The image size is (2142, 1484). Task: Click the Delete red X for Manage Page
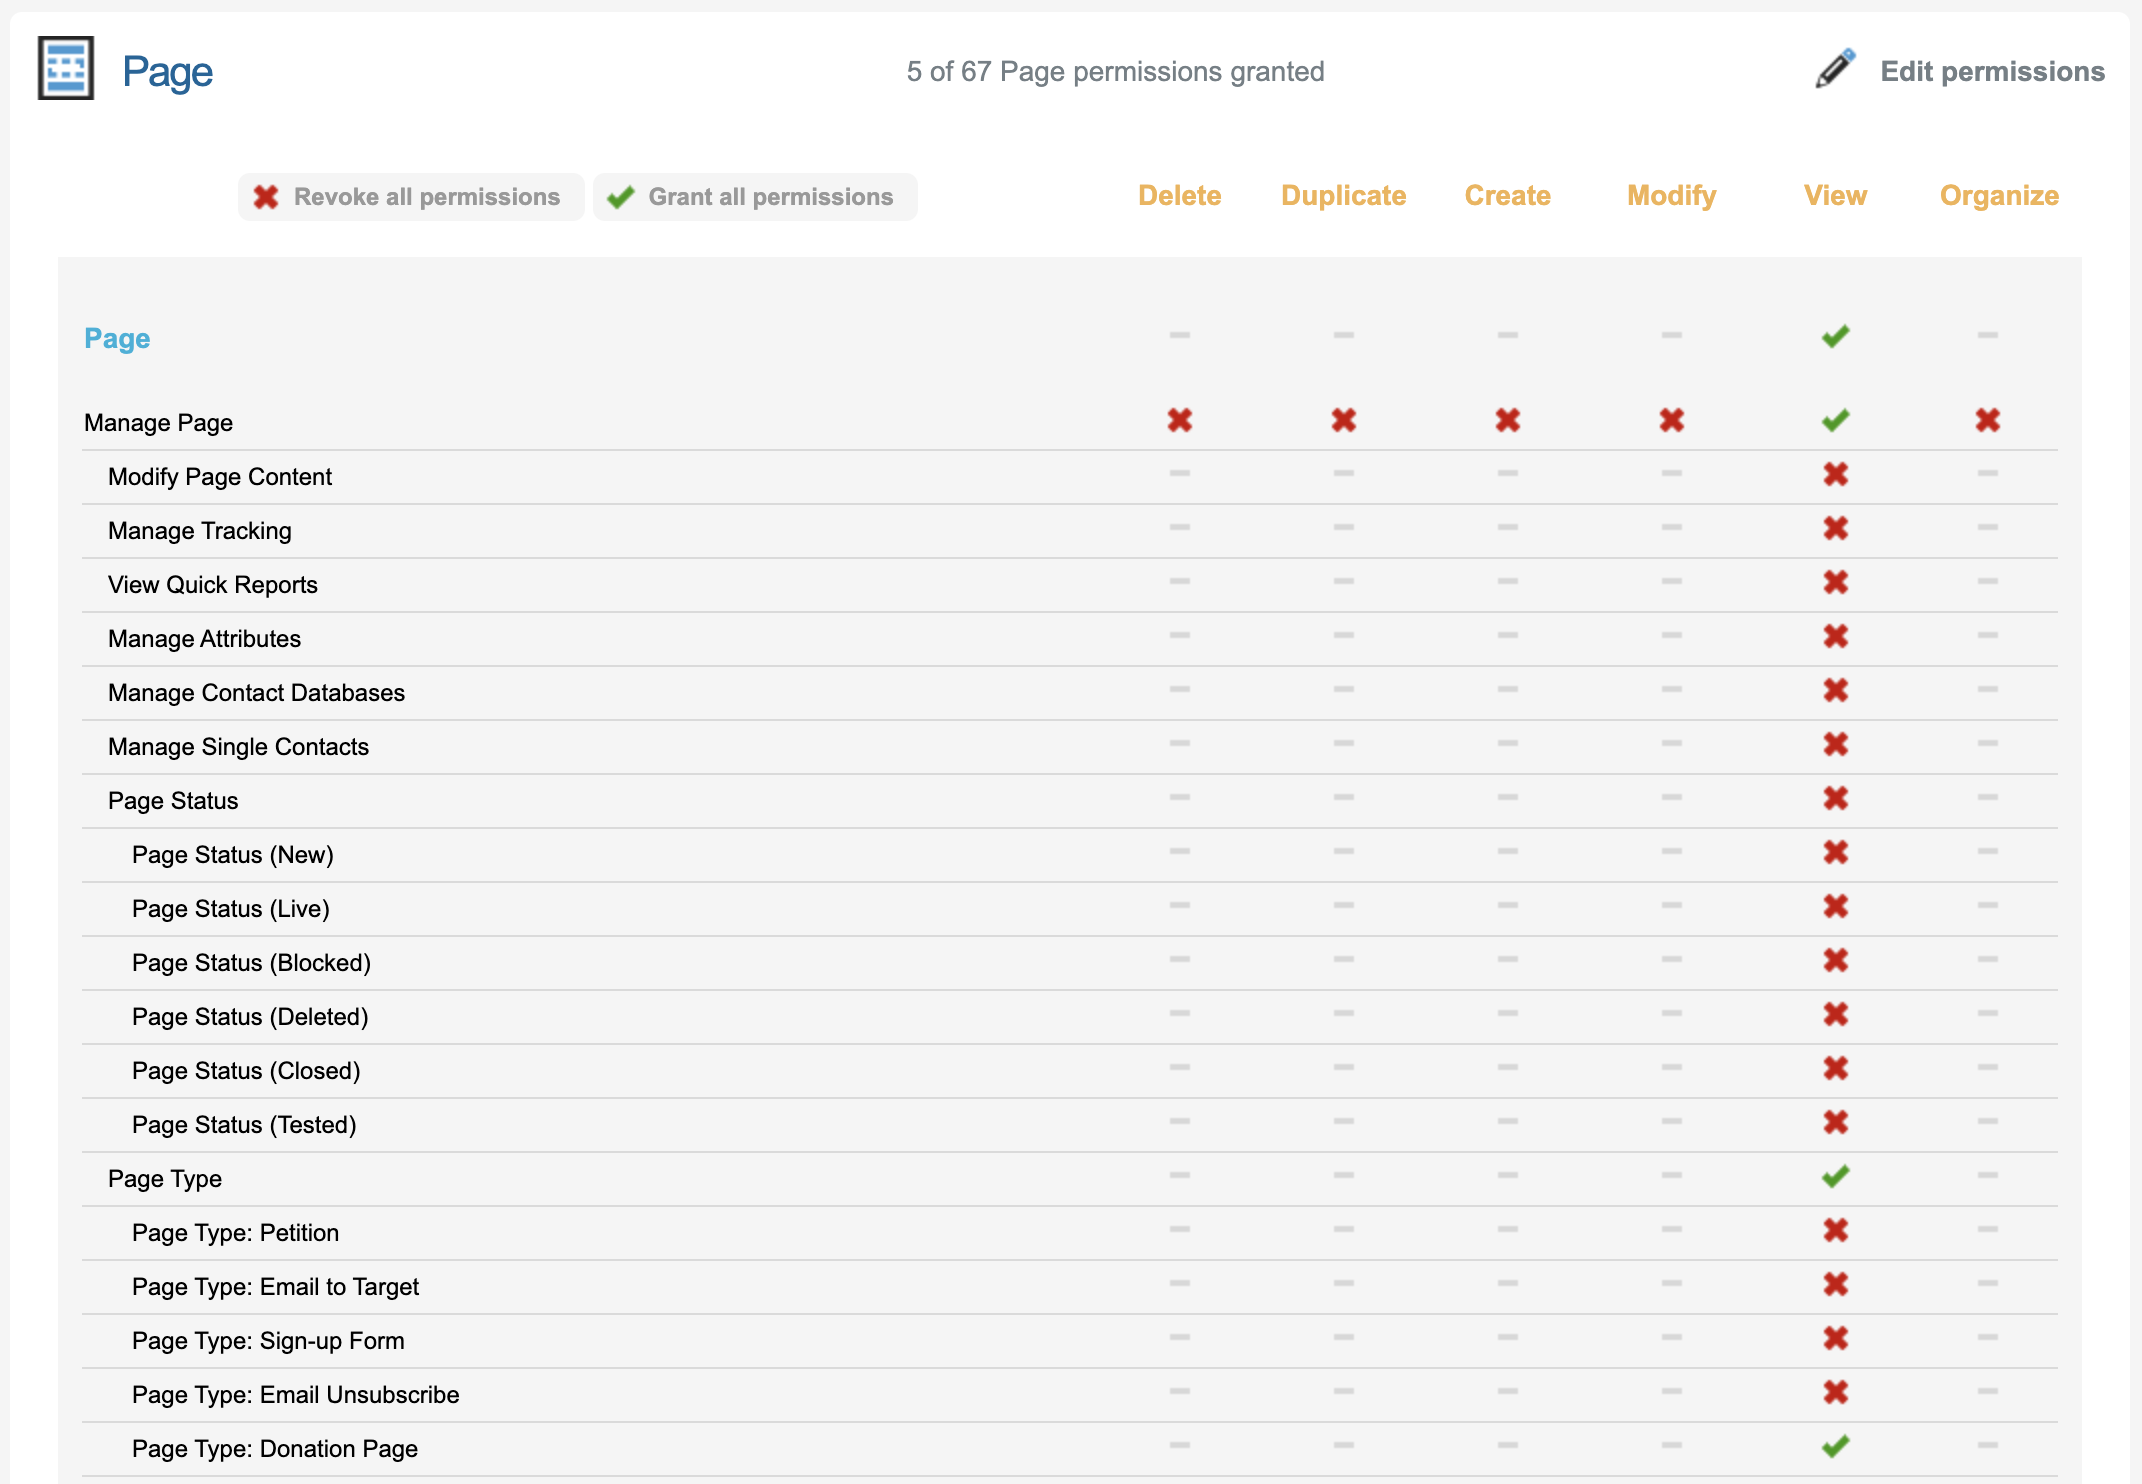[x=1180, y=420]
